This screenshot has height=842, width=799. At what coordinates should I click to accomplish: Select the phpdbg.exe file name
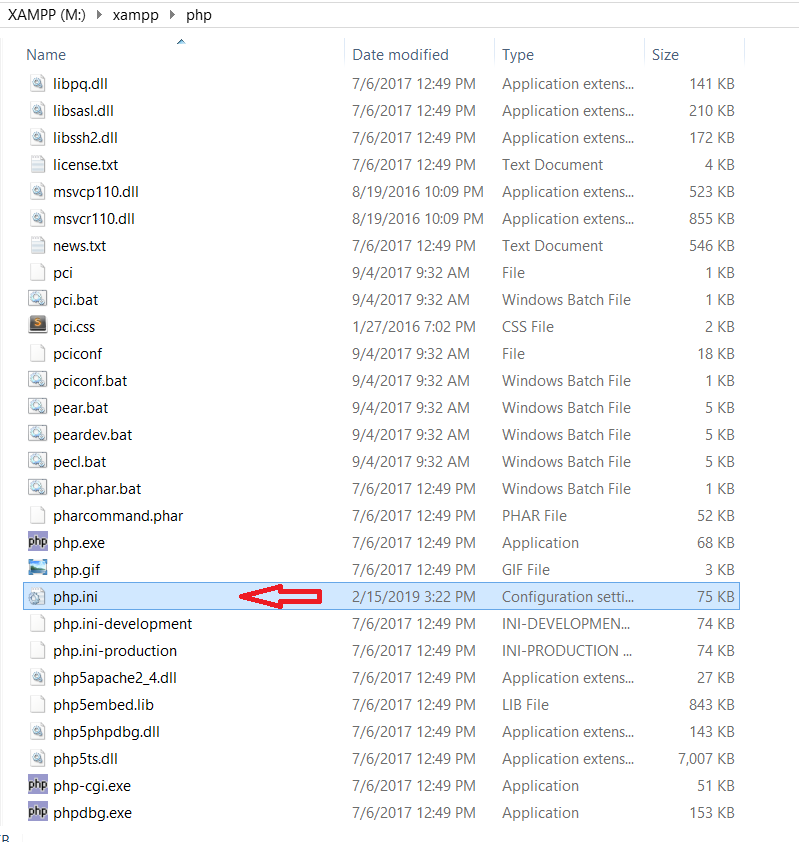click(x=92, y=813)
